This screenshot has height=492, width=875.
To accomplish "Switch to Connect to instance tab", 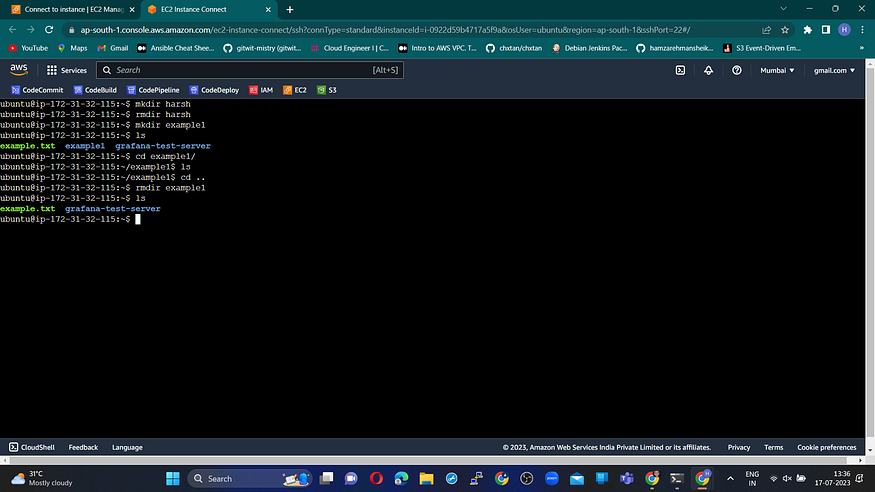I will click(x=73, y=9).
